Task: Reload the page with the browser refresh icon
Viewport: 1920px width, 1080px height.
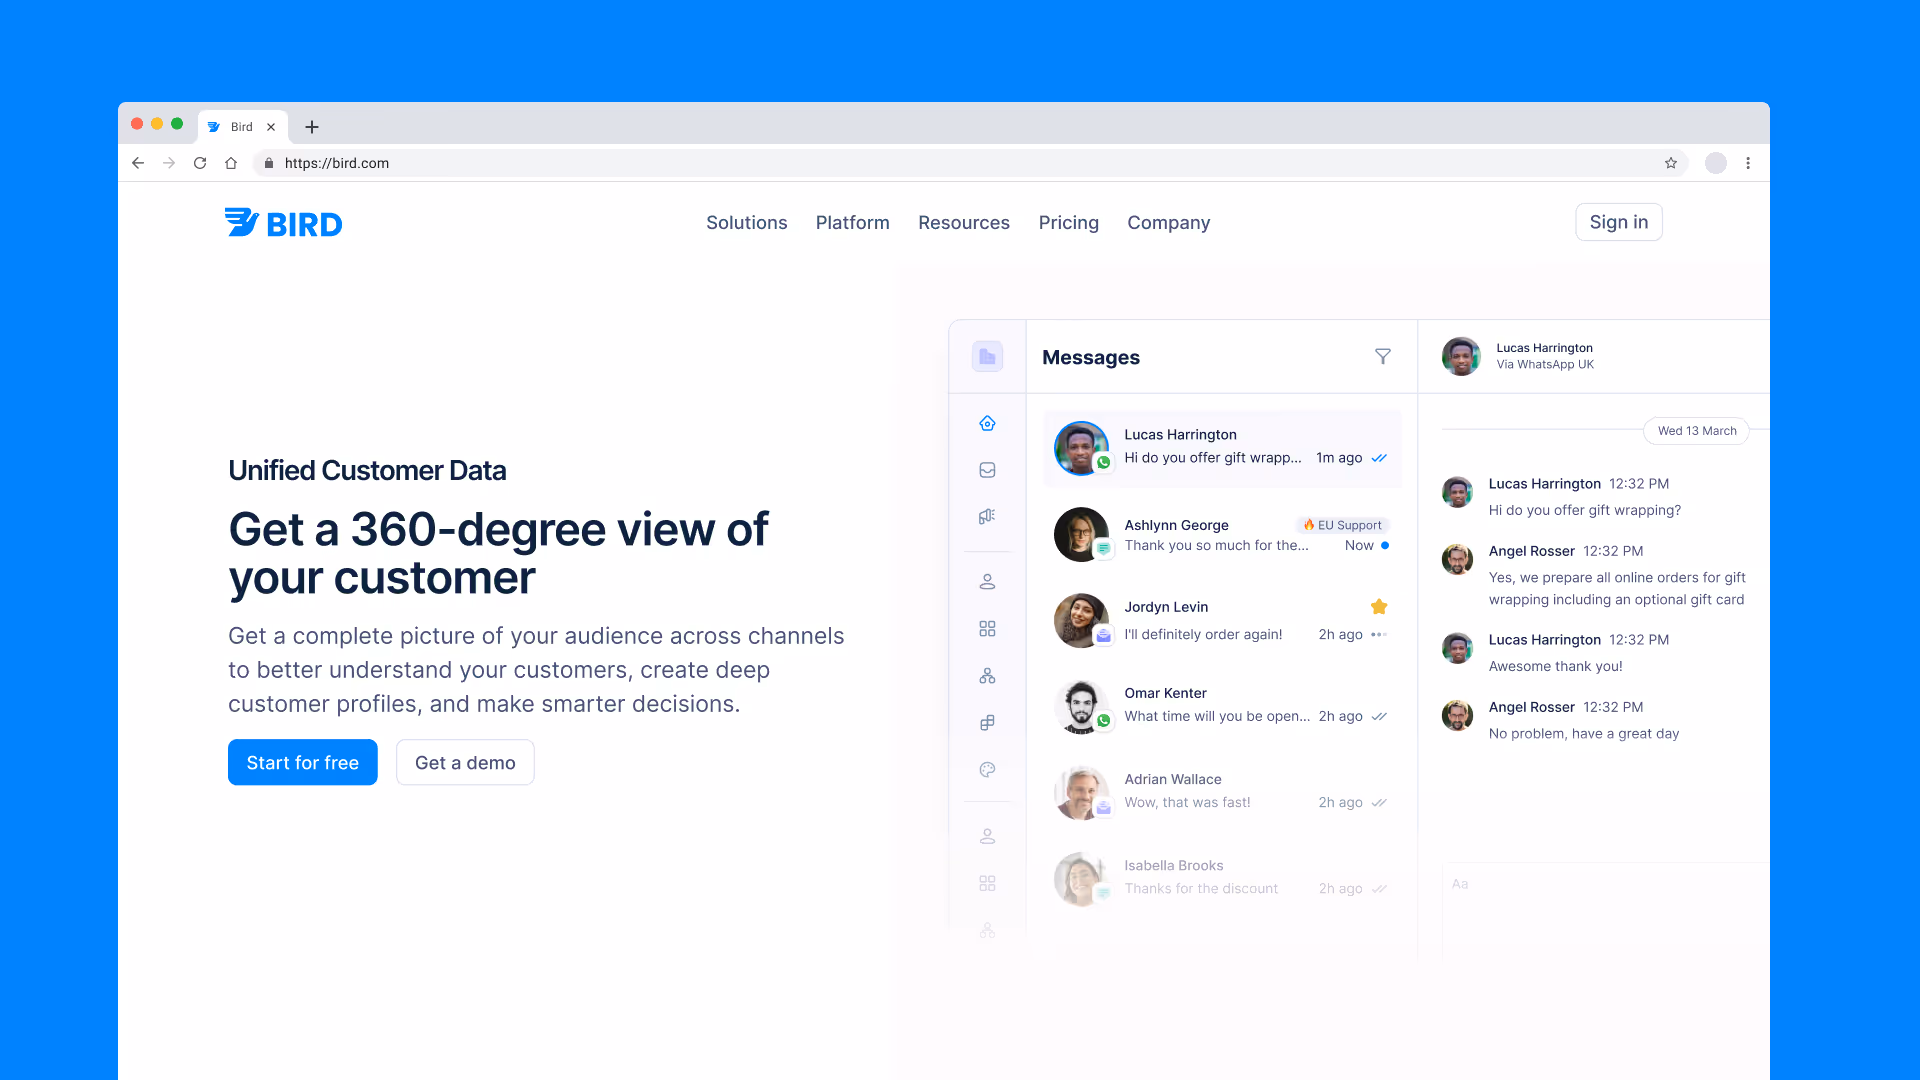Action: [200, 163]
